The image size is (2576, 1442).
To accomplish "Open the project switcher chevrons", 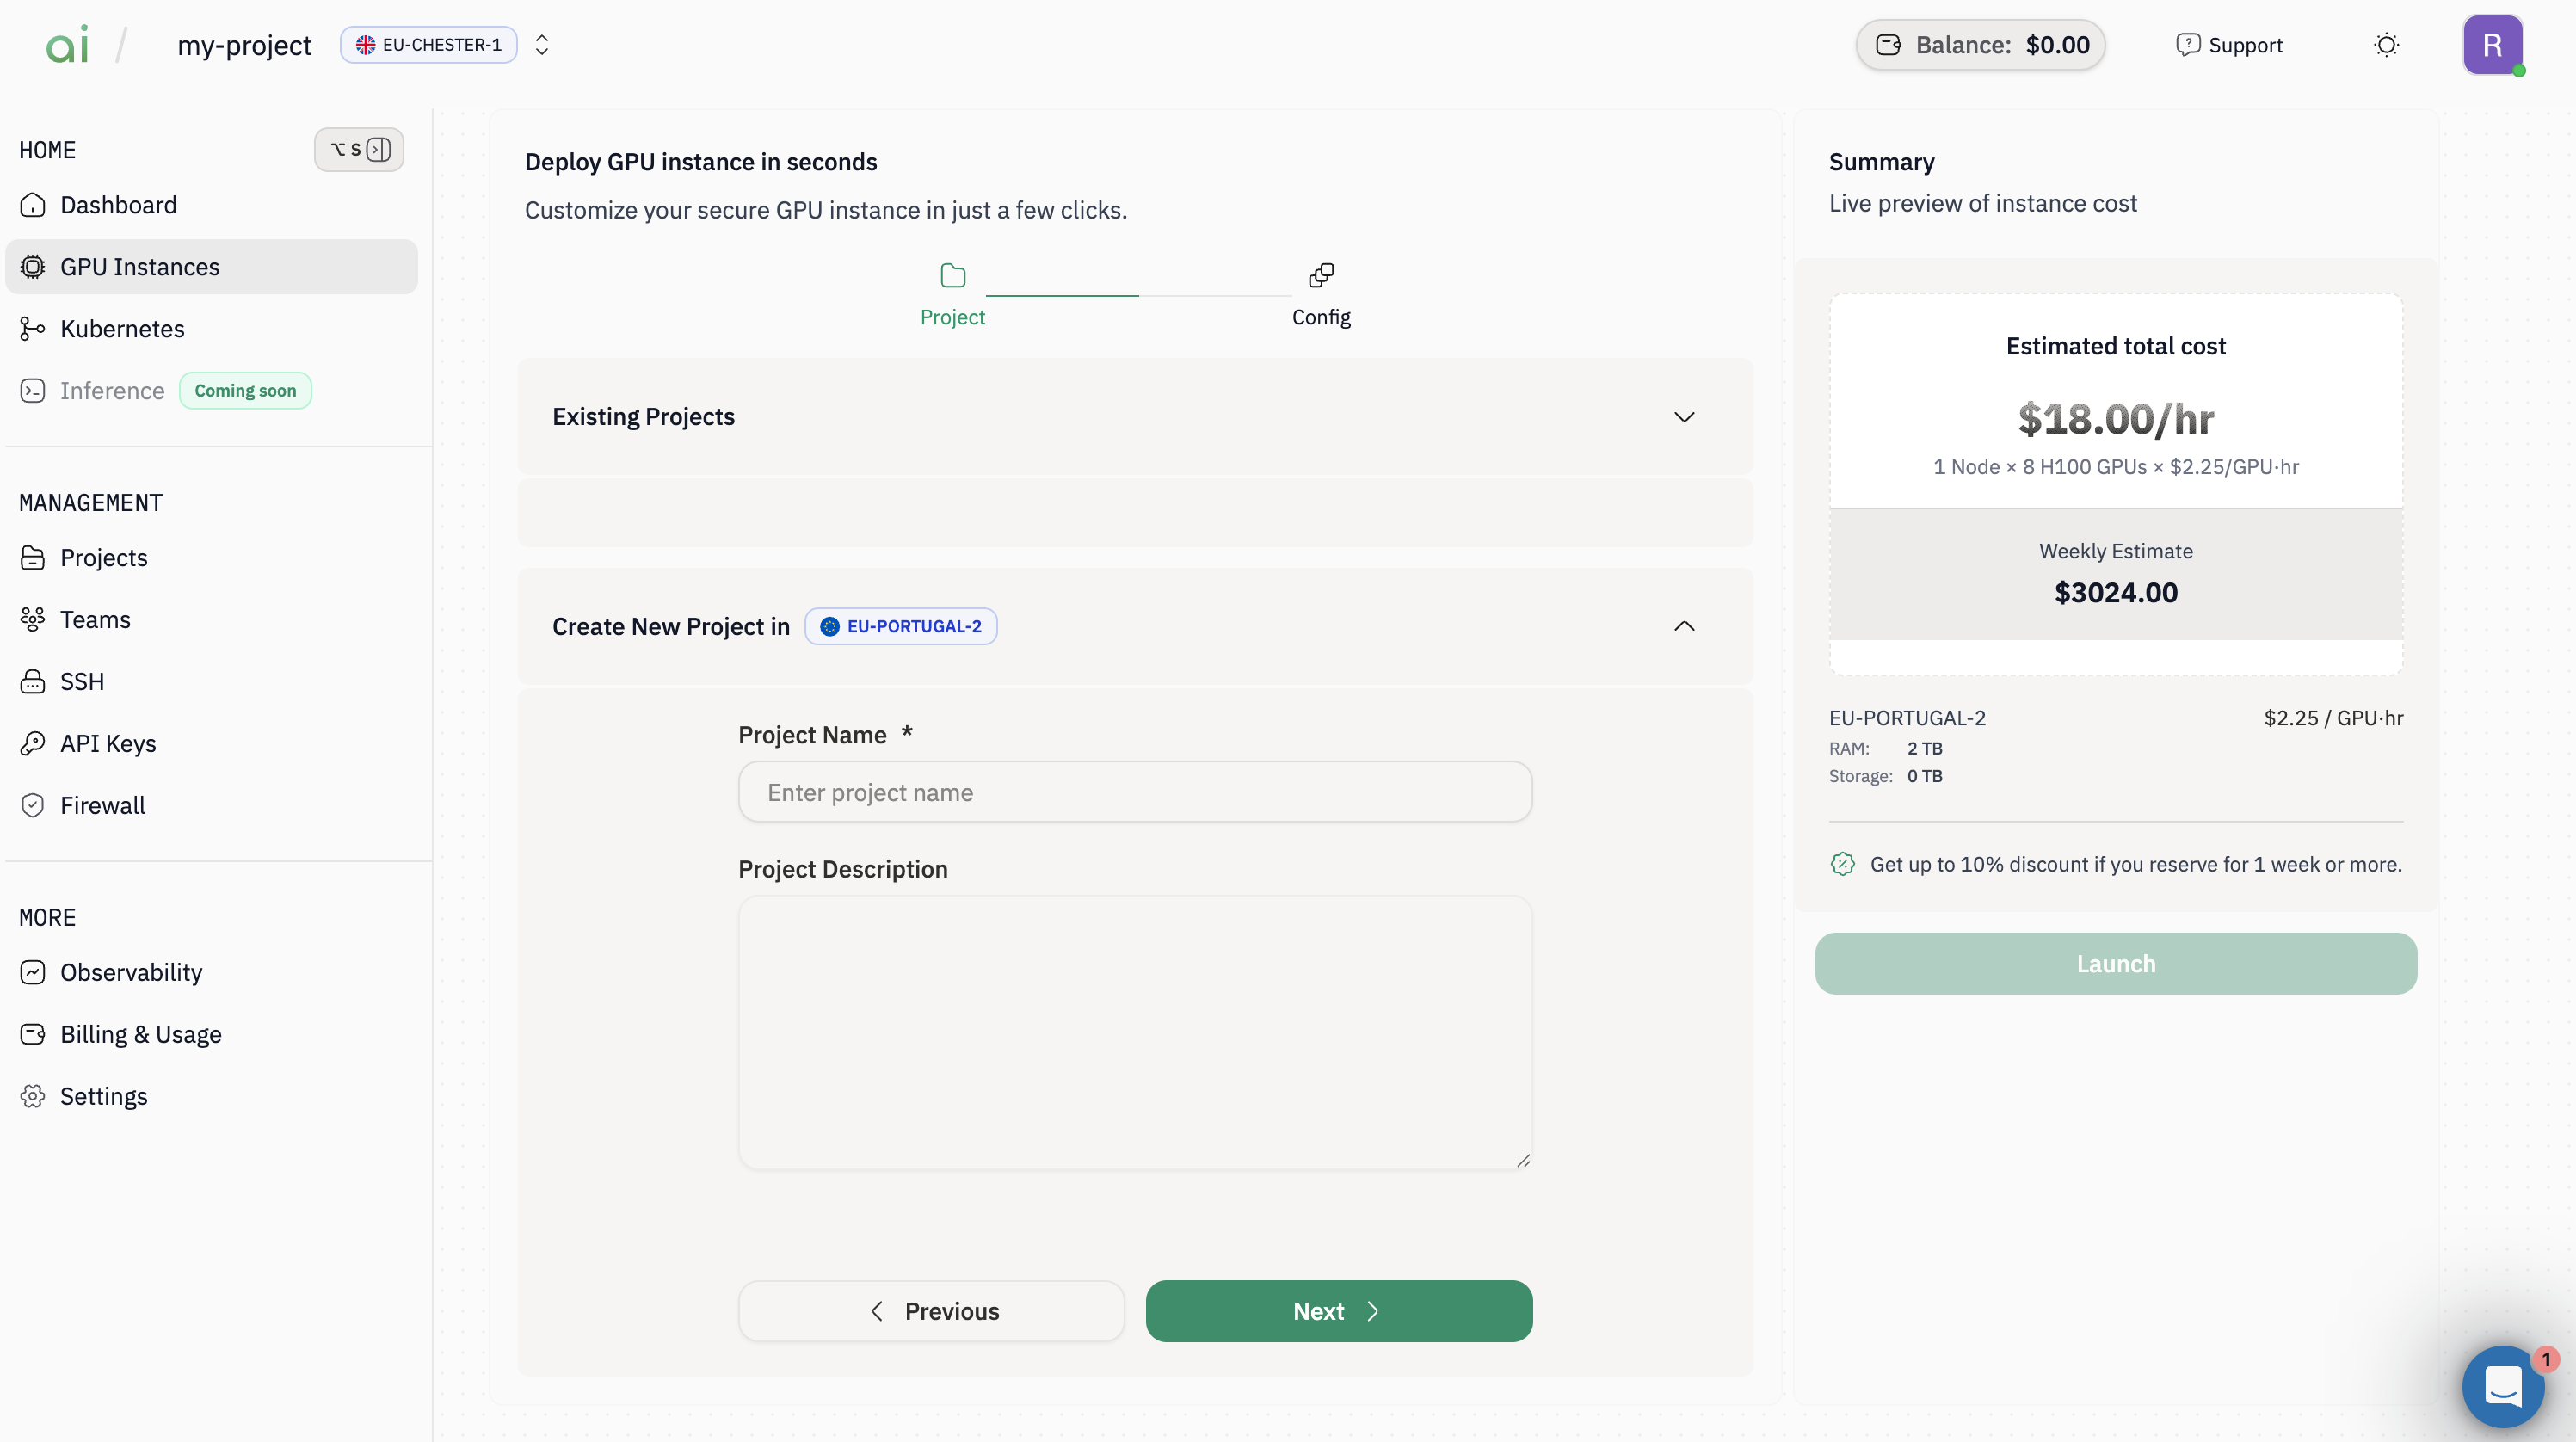I will (542, 45).
